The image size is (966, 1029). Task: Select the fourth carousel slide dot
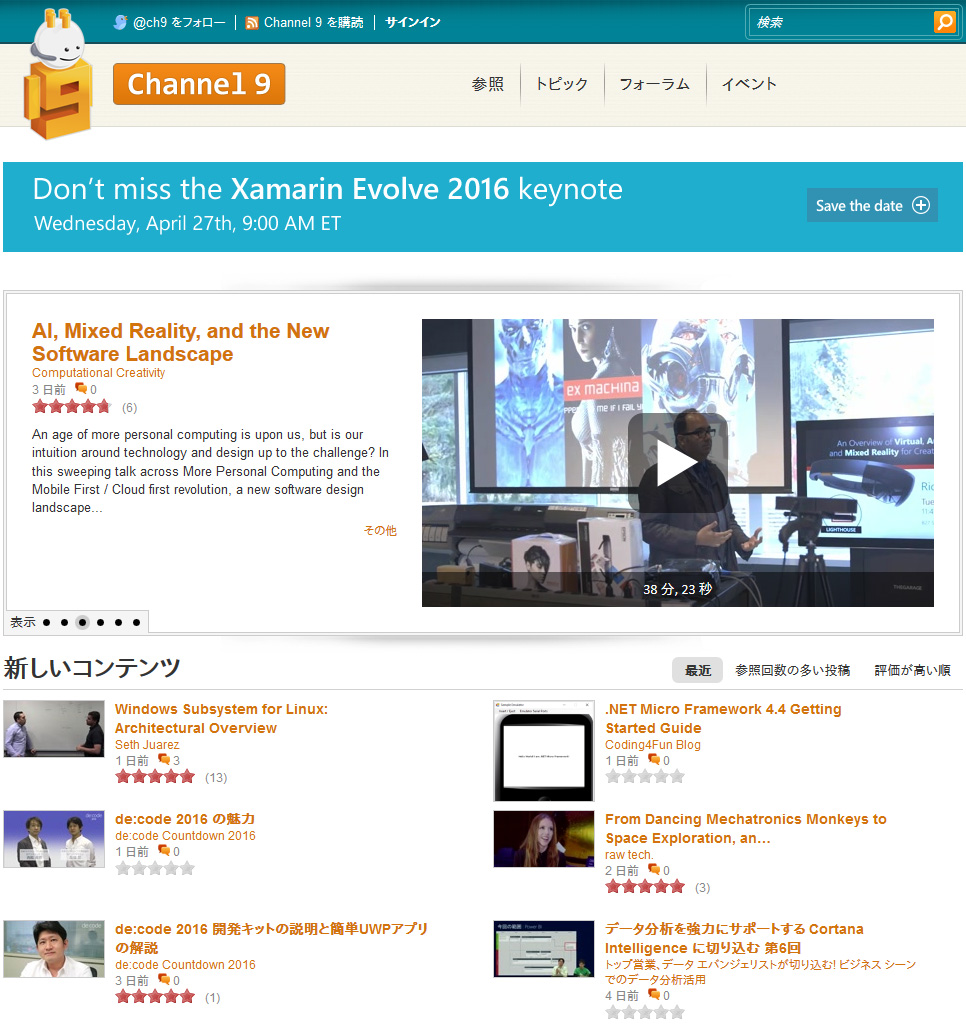tap(100, 622)
